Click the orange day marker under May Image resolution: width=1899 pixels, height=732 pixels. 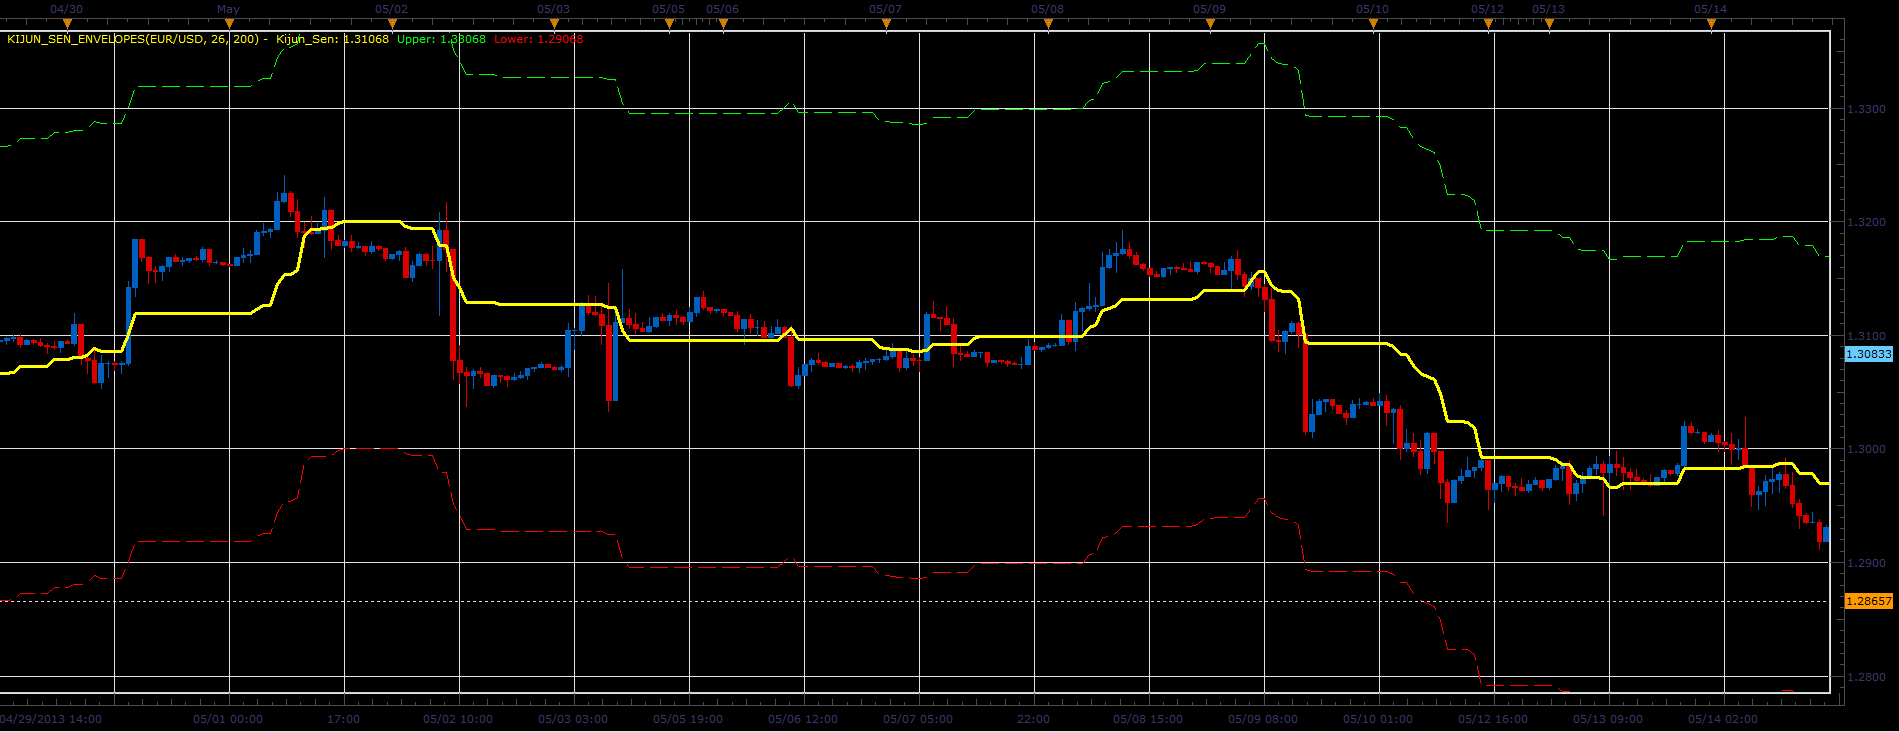coord(229,25)
